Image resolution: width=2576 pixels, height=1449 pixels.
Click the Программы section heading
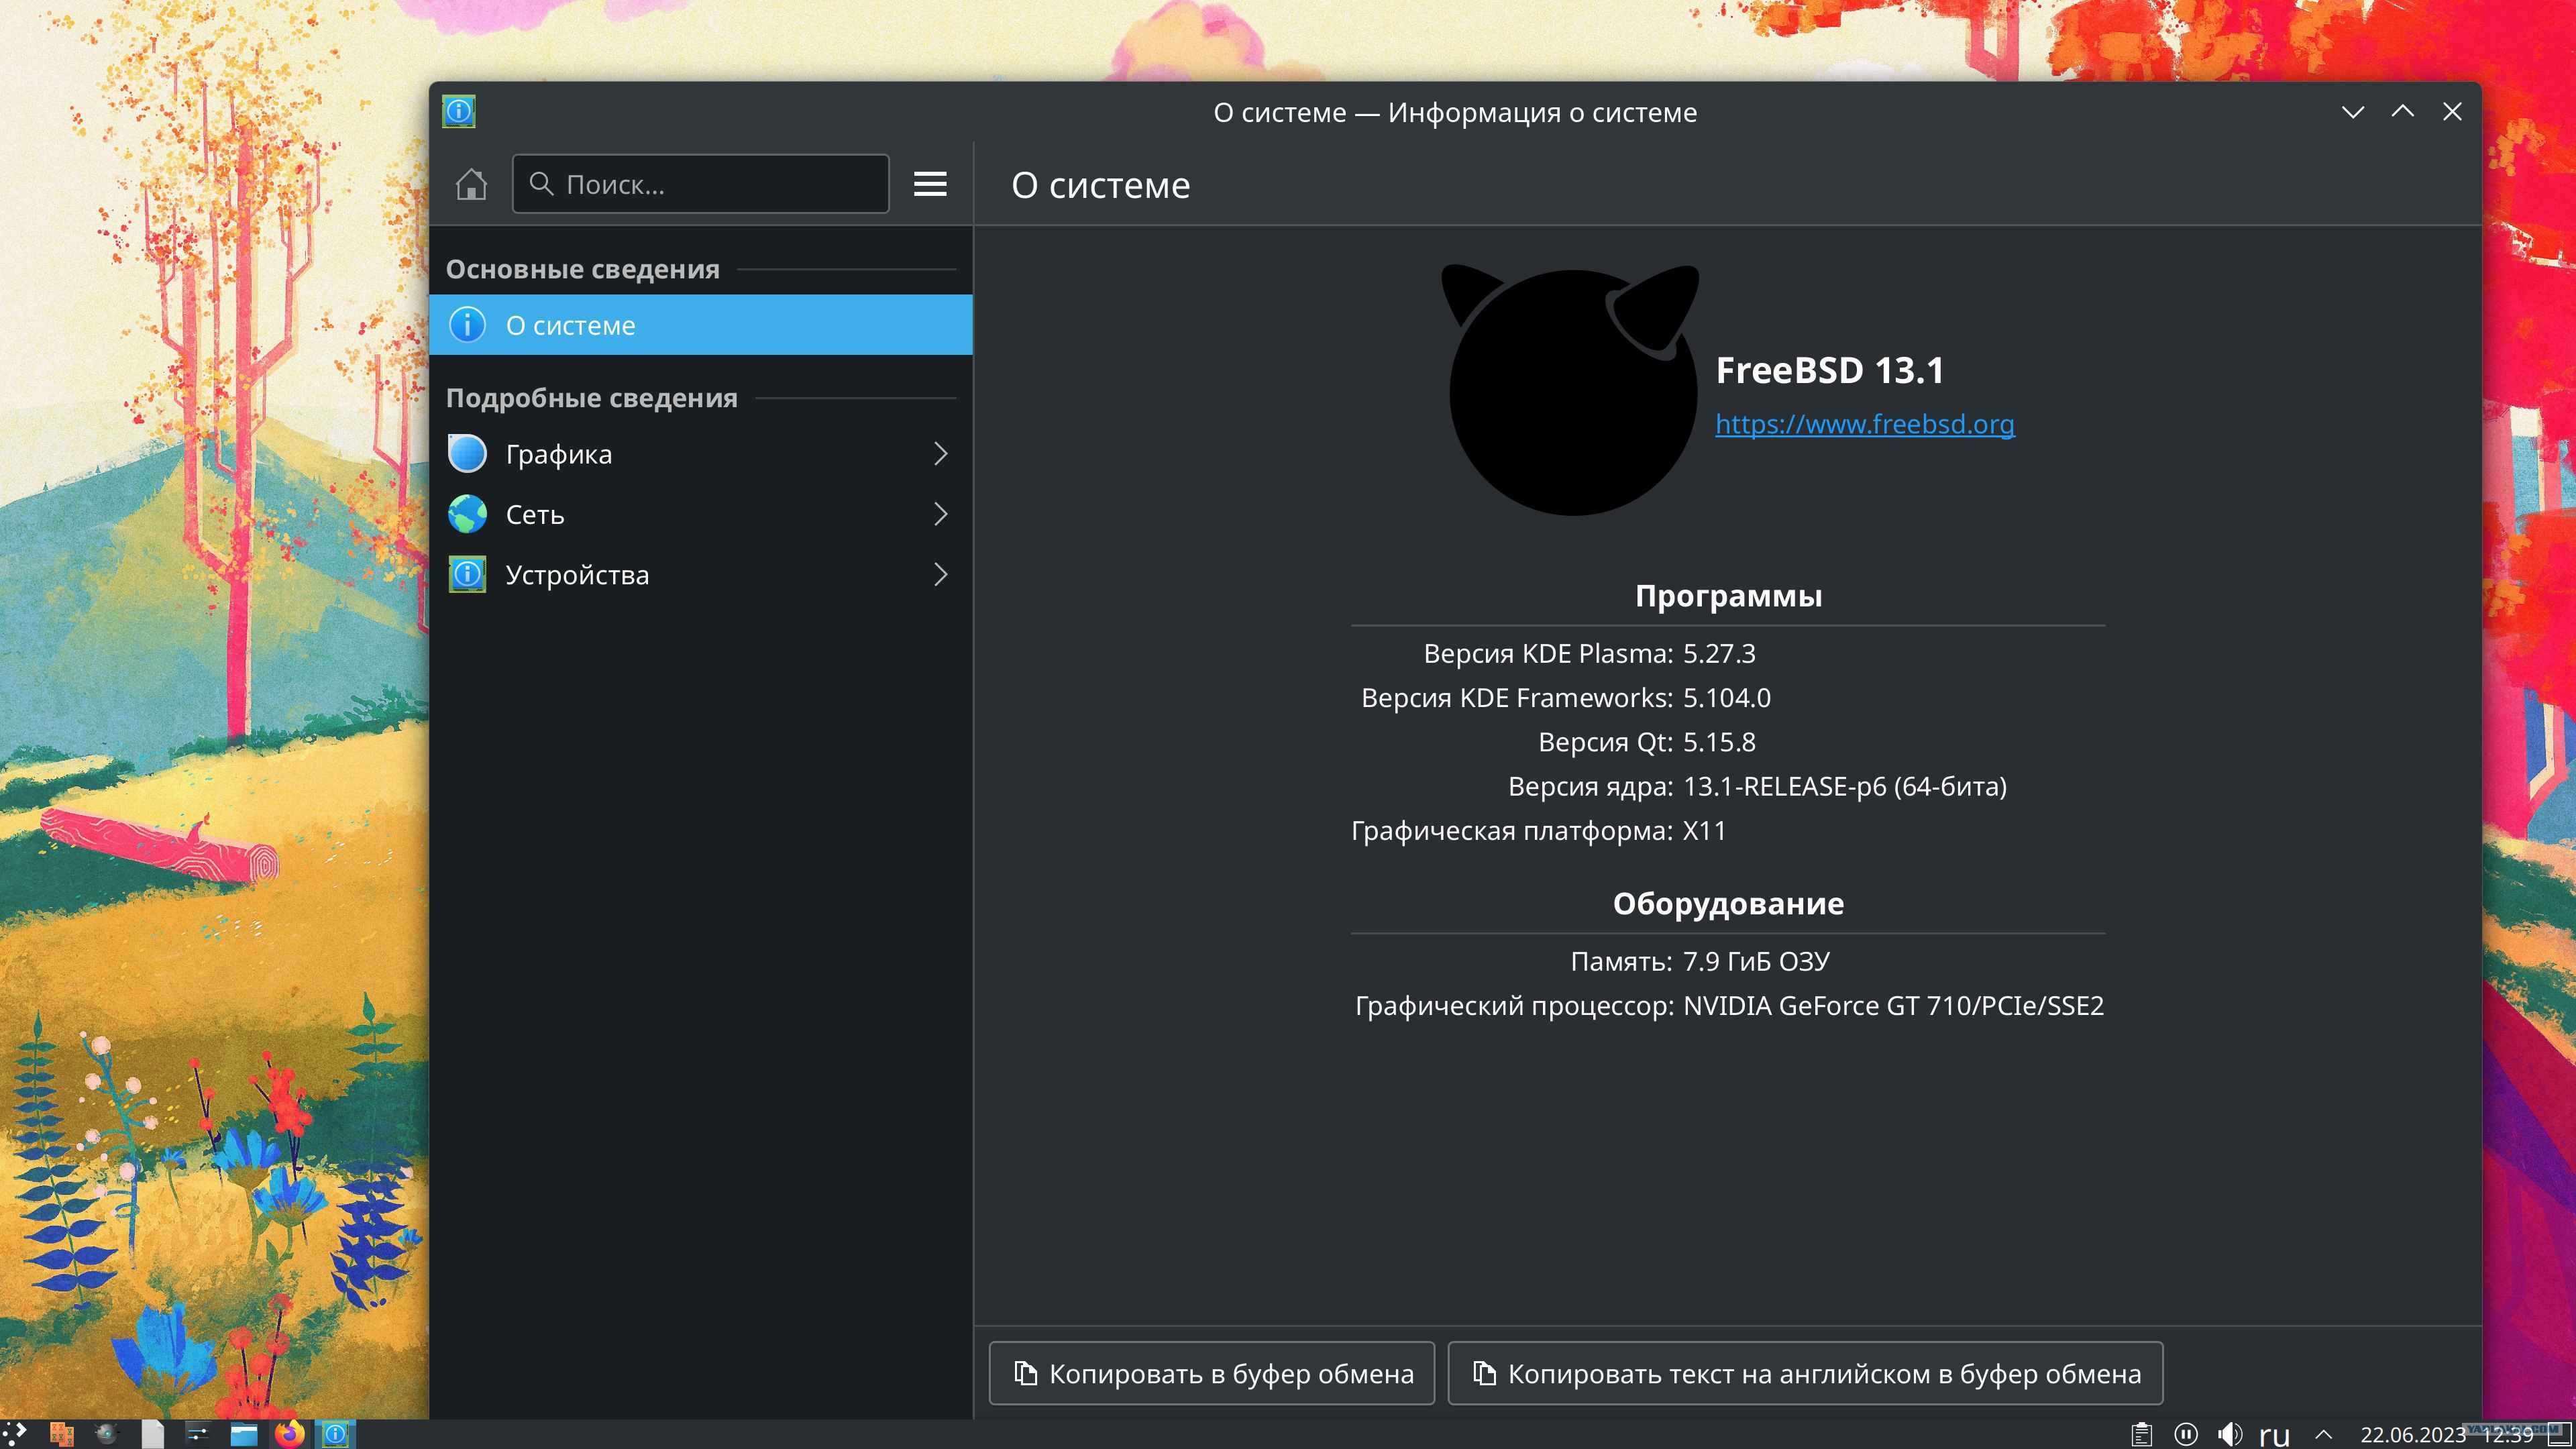pyautogui.click(x=1728, y=596)
